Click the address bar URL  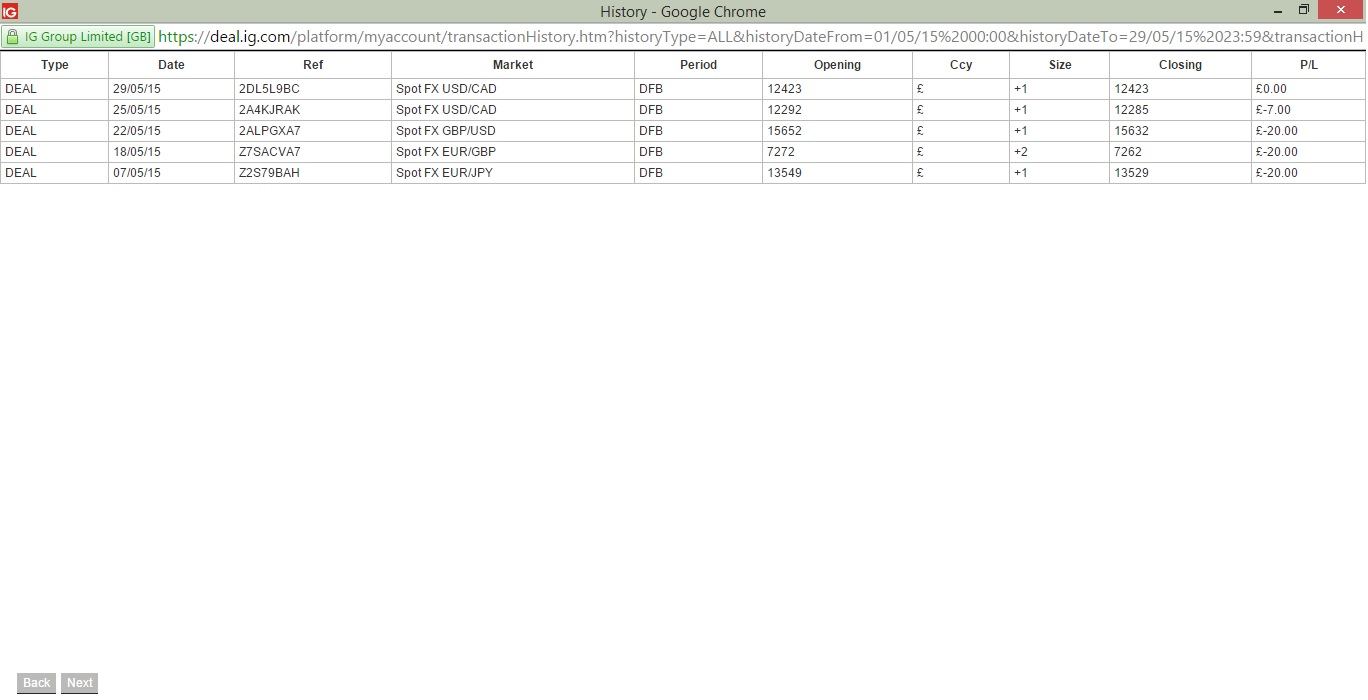760,37
